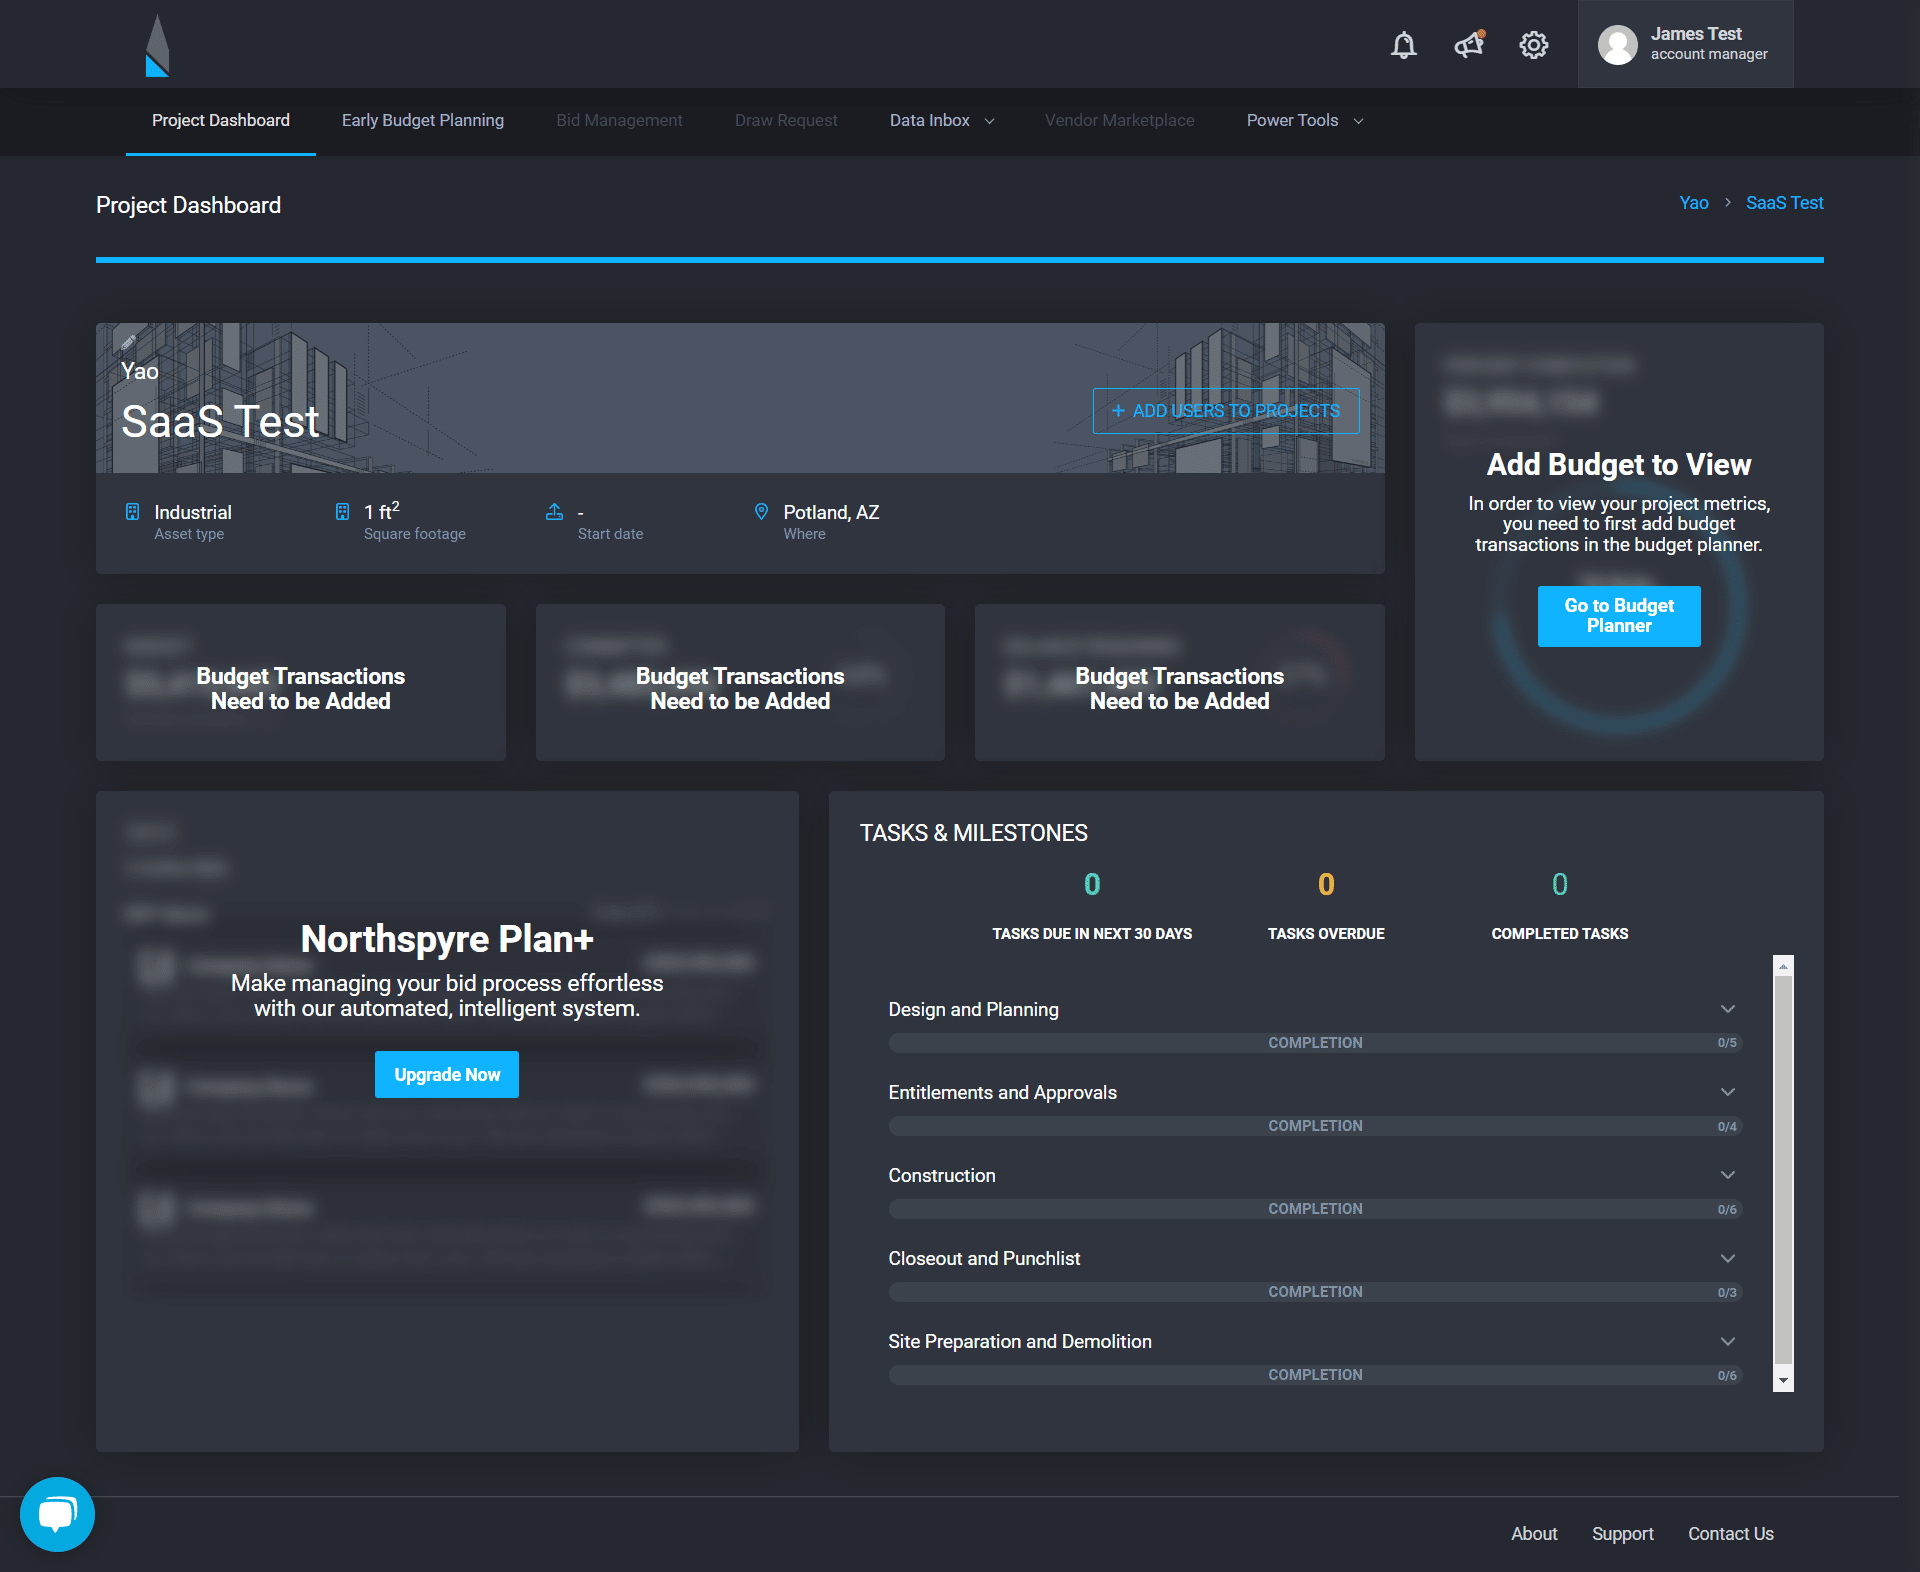Click the James Test avatar icon
The height and width of the screenshot is (1572, 1920).
point(1618,45)
